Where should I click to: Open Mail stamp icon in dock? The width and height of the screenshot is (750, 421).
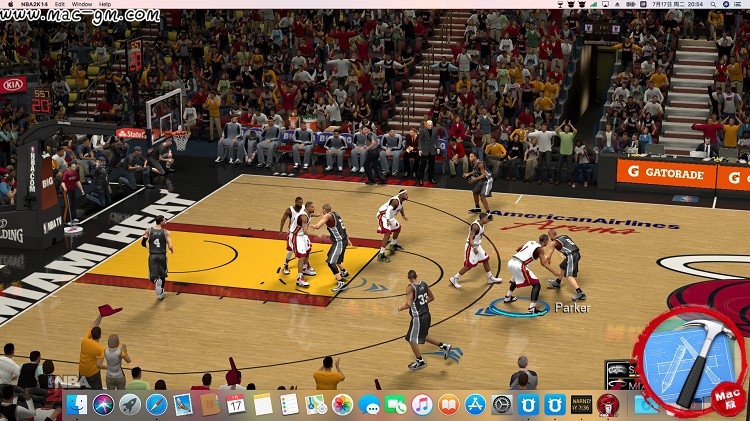pos(183,405)
